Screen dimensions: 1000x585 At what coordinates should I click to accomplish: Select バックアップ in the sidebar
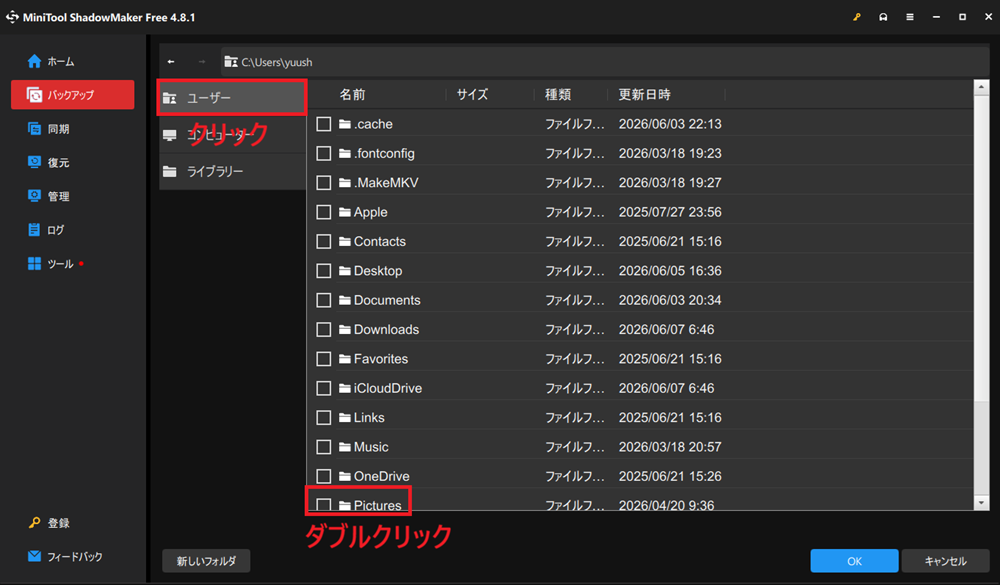pos(73,95)
